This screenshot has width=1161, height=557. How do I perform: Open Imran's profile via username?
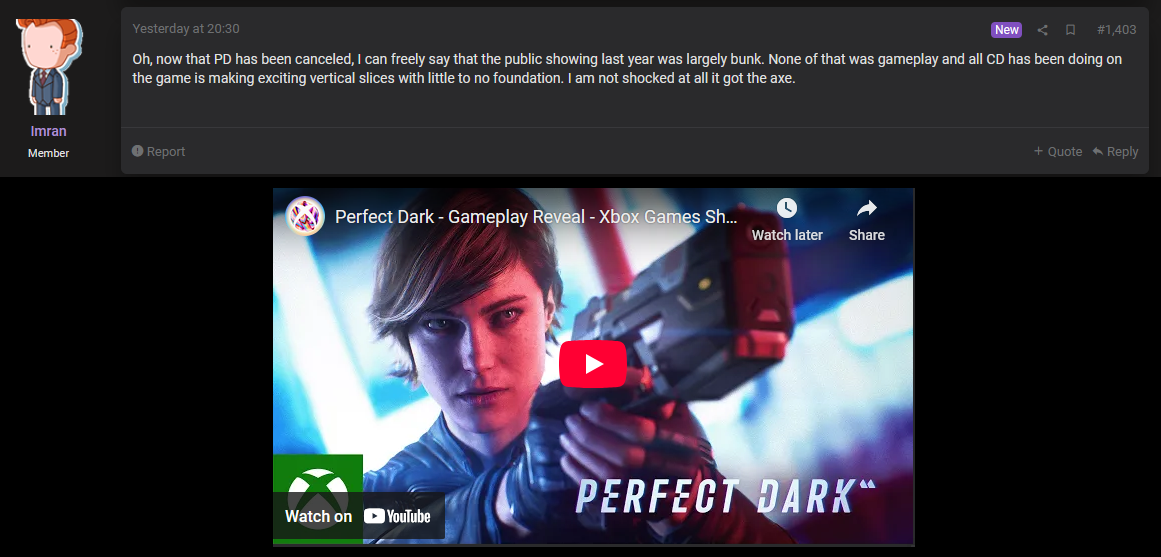pyautogui.click(x=49, y=131)
